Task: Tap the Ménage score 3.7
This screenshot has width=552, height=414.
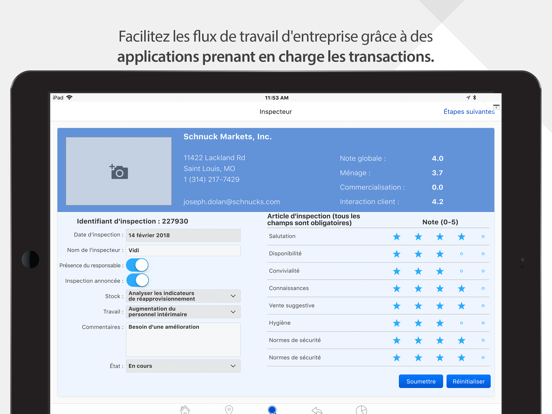Action: coord(438,173)
